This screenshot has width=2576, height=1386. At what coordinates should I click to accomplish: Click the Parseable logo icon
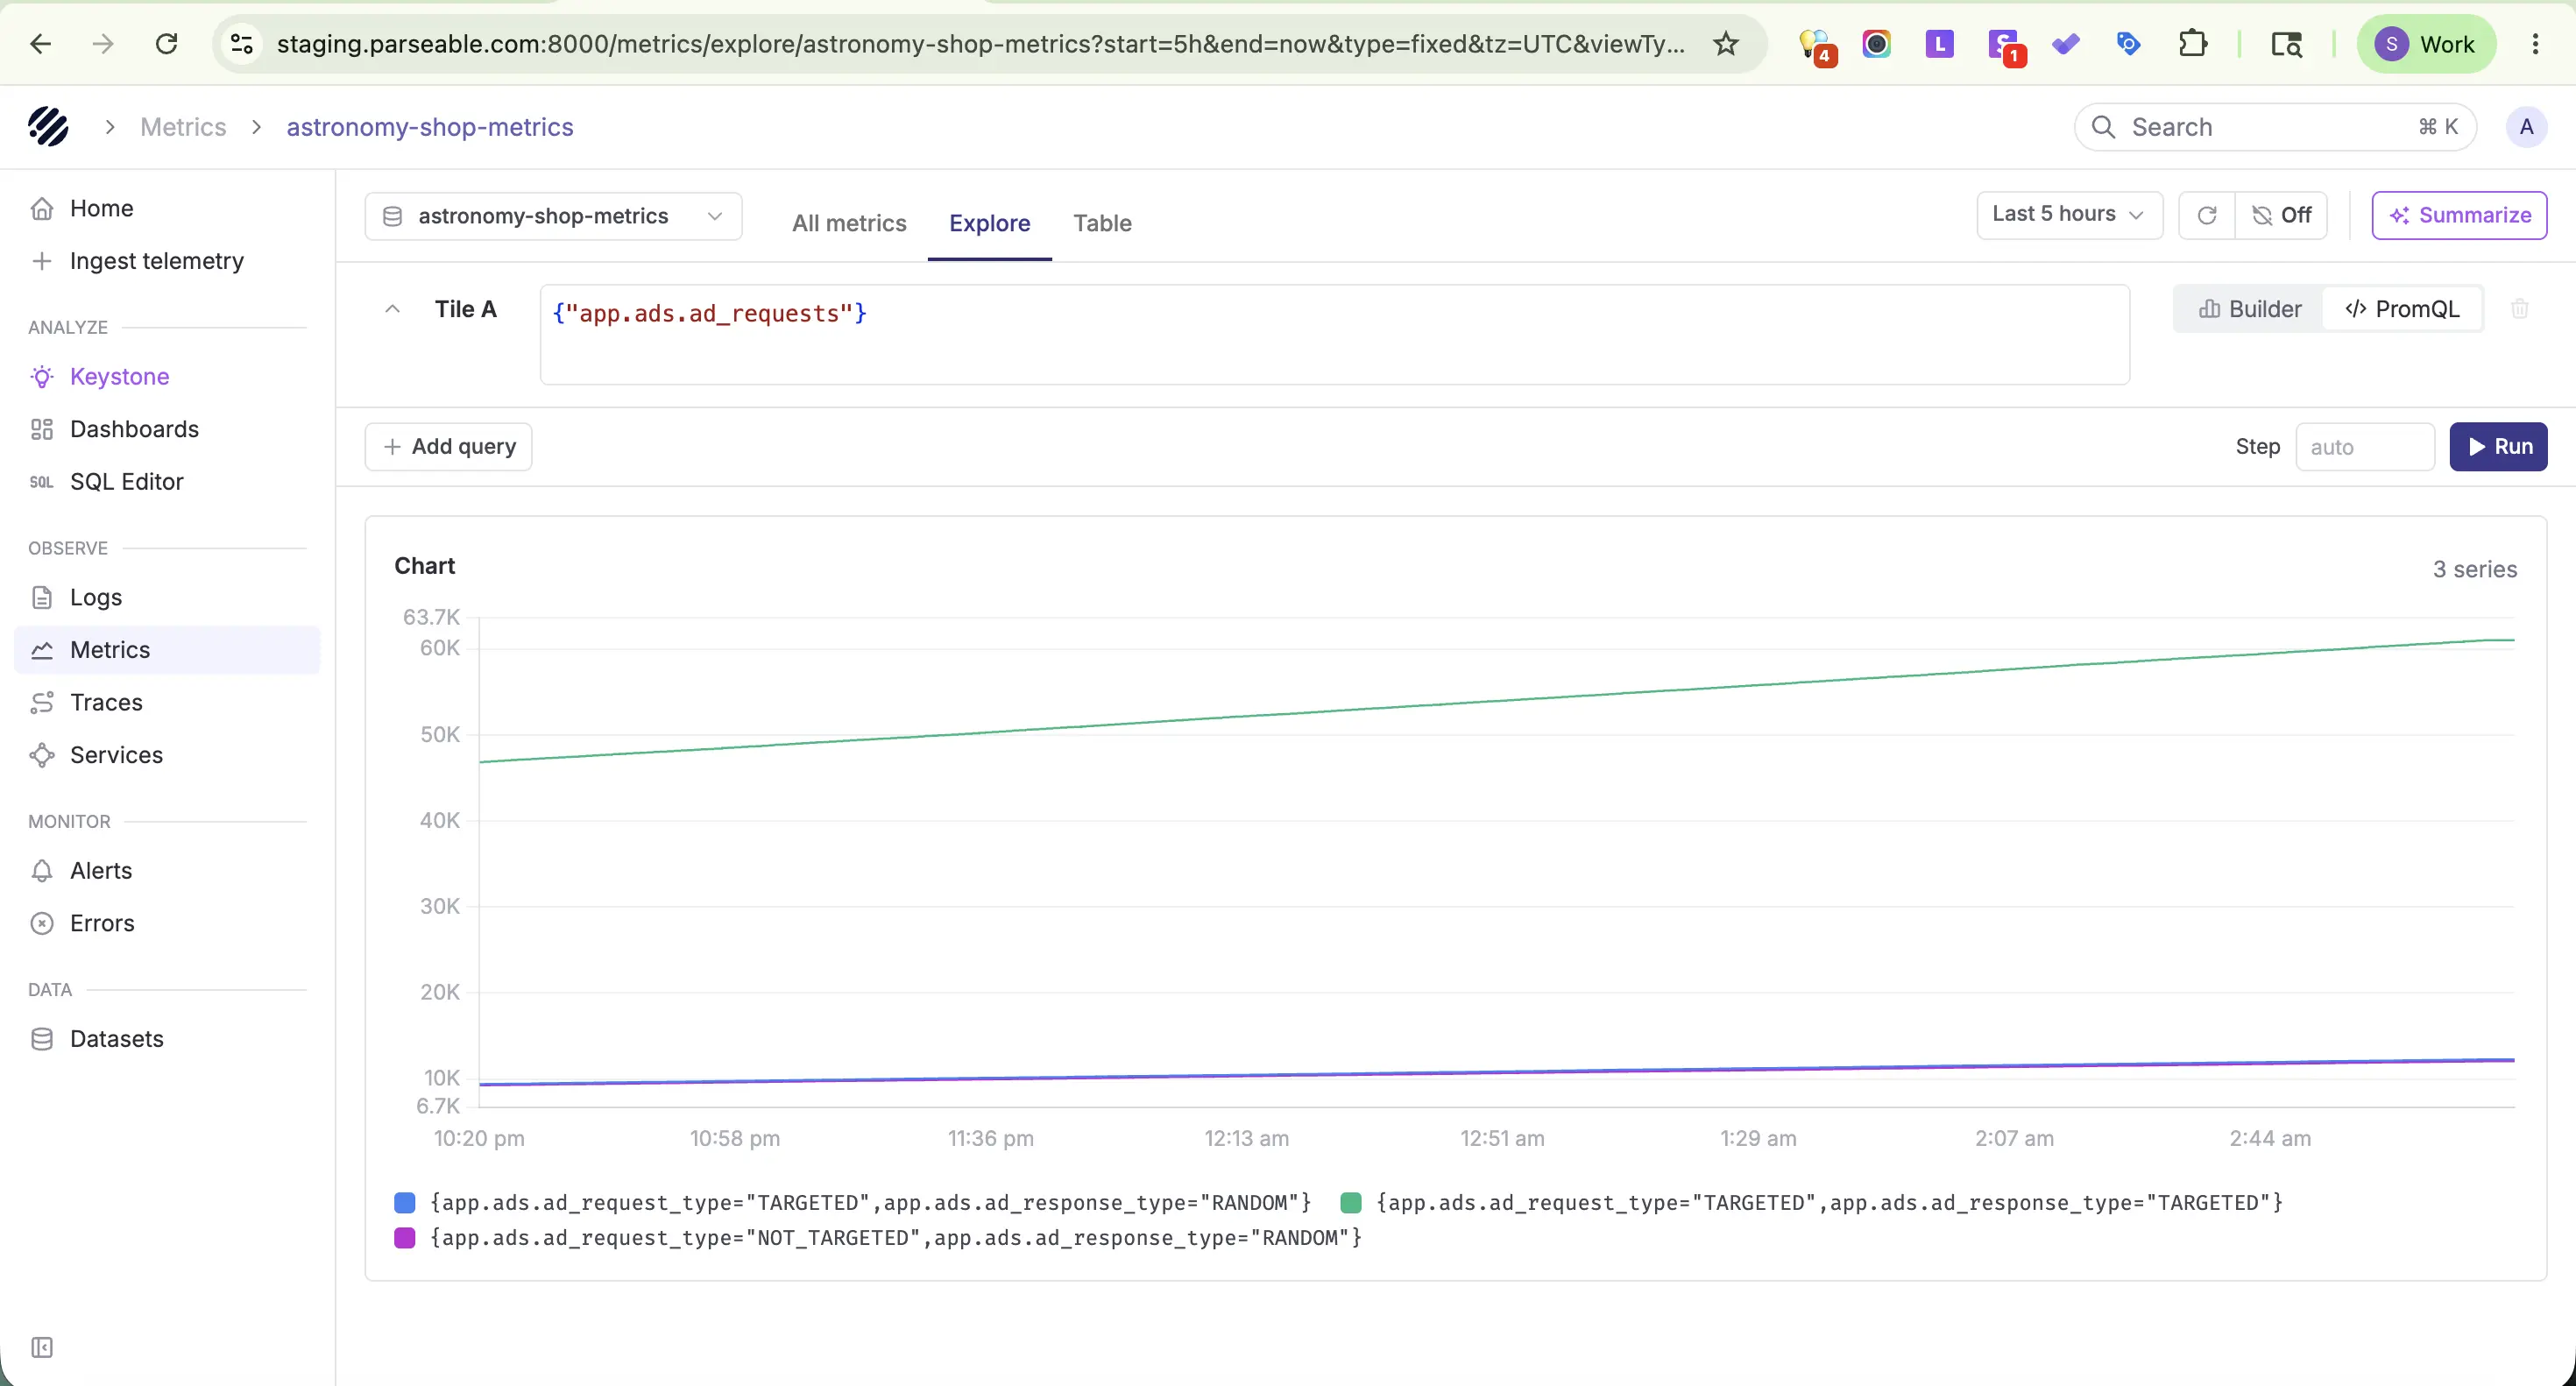point(47,127)
